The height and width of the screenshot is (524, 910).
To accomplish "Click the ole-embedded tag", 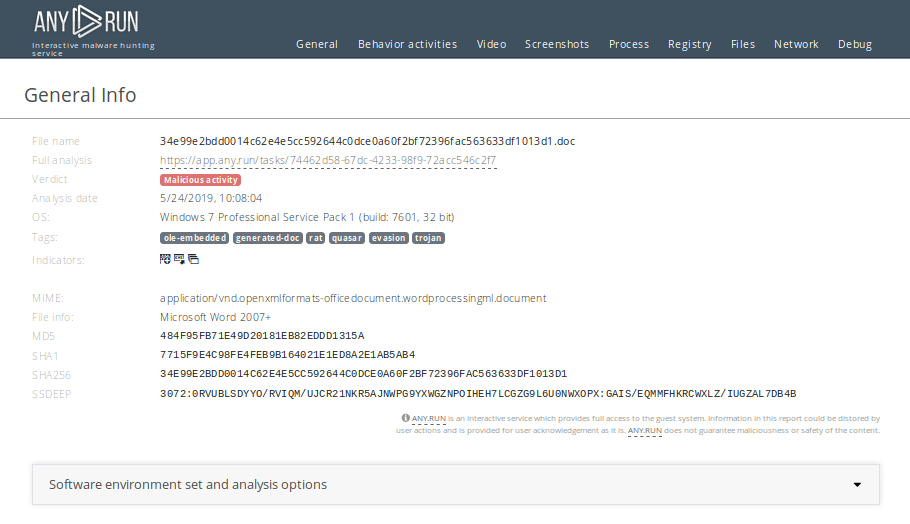I will pyautogui.click(x=194, y=238).
